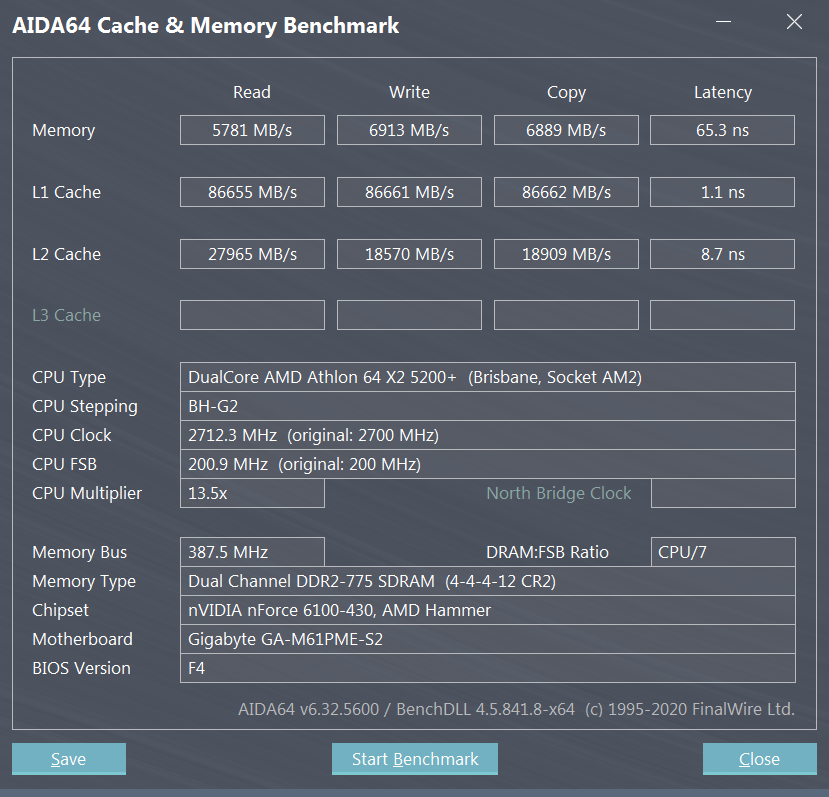Click the DRAM:FSB Ratio value CPU/7

[723, 552]
